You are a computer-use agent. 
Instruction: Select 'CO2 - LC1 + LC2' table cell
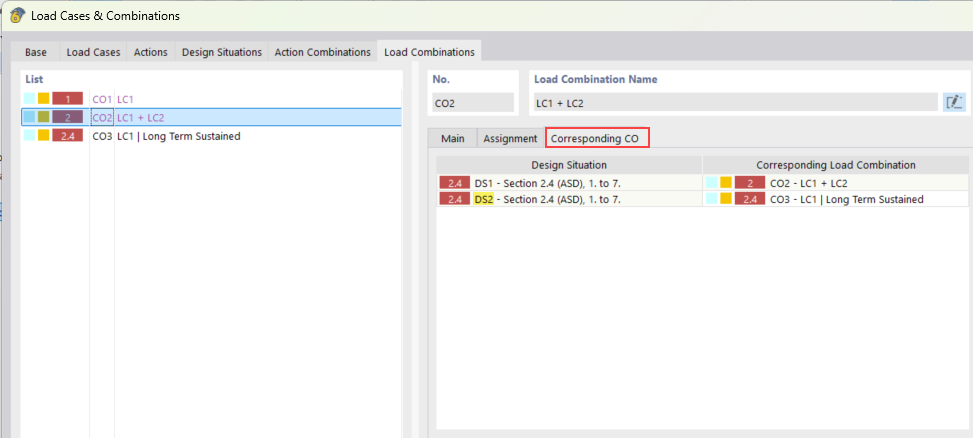pyautogui.click(x=836, y=182)
